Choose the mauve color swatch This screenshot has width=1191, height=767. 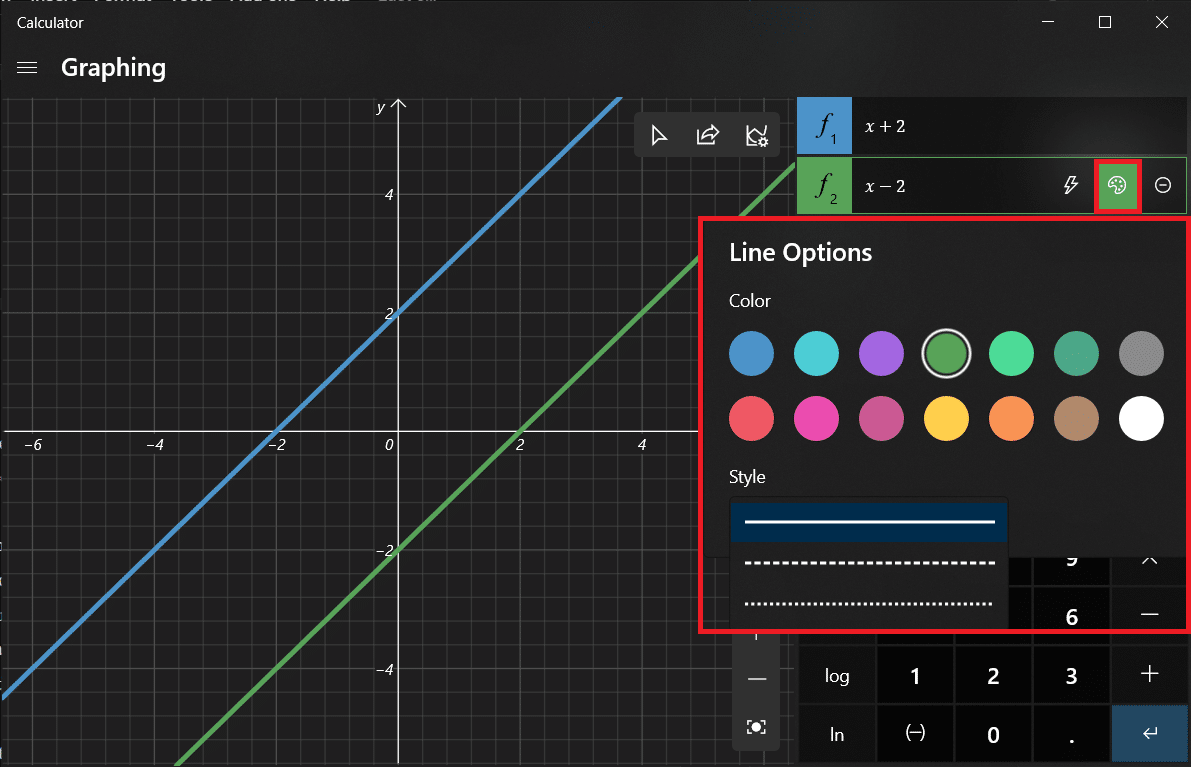tap(881, 418)
